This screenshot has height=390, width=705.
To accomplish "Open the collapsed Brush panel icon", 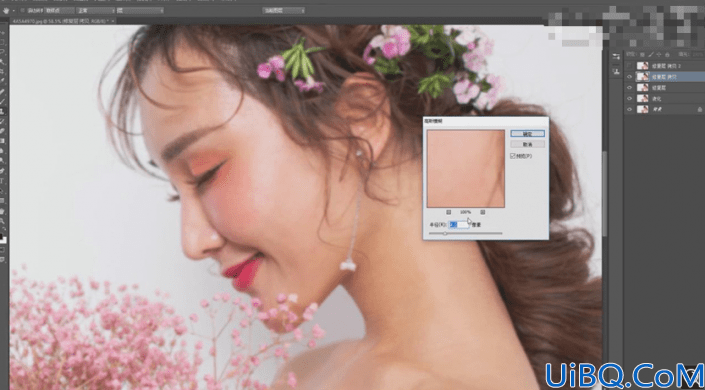I will tap(616, 56).
